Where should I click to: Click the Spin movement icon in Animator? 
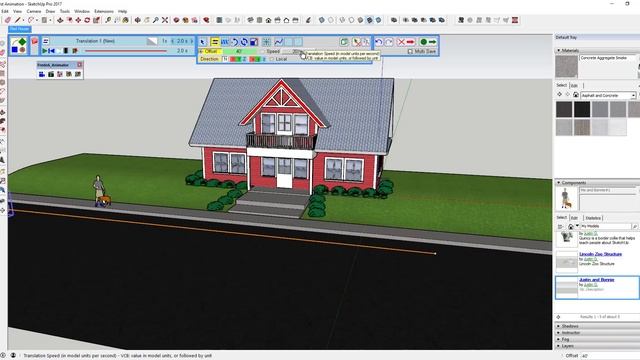(x=244, y=42)
